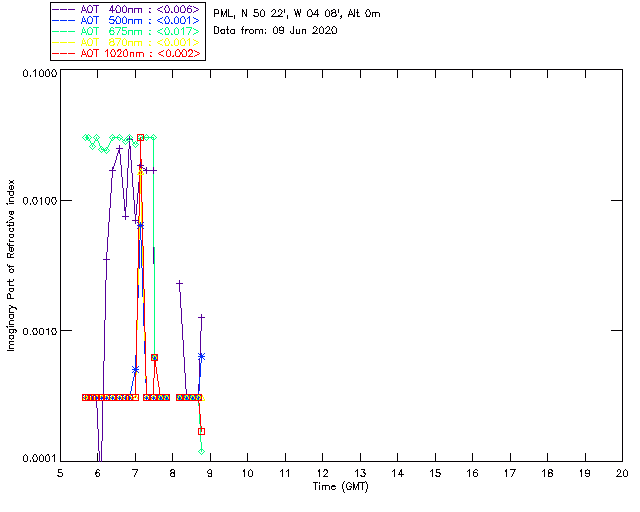Click the AOT 870nm legend entry
The width and height of the screenshot is (640, 512).
(x=128, y=42)
